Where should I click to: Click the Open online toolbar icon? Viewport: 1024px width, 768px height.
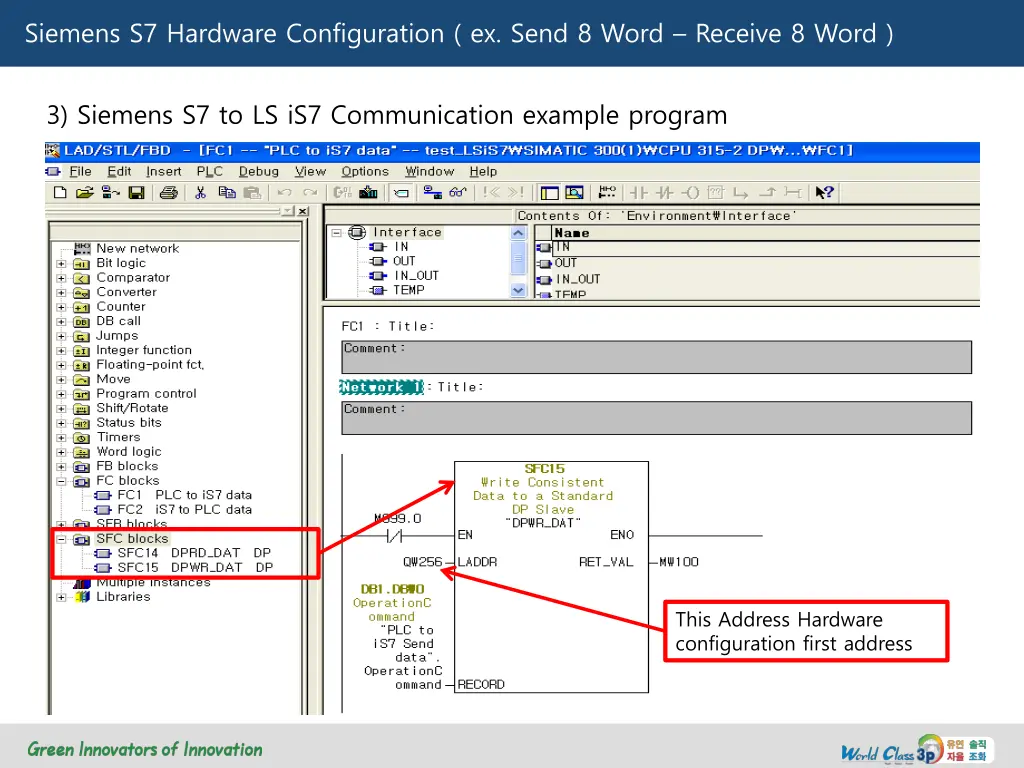click(x=110, y=193)
